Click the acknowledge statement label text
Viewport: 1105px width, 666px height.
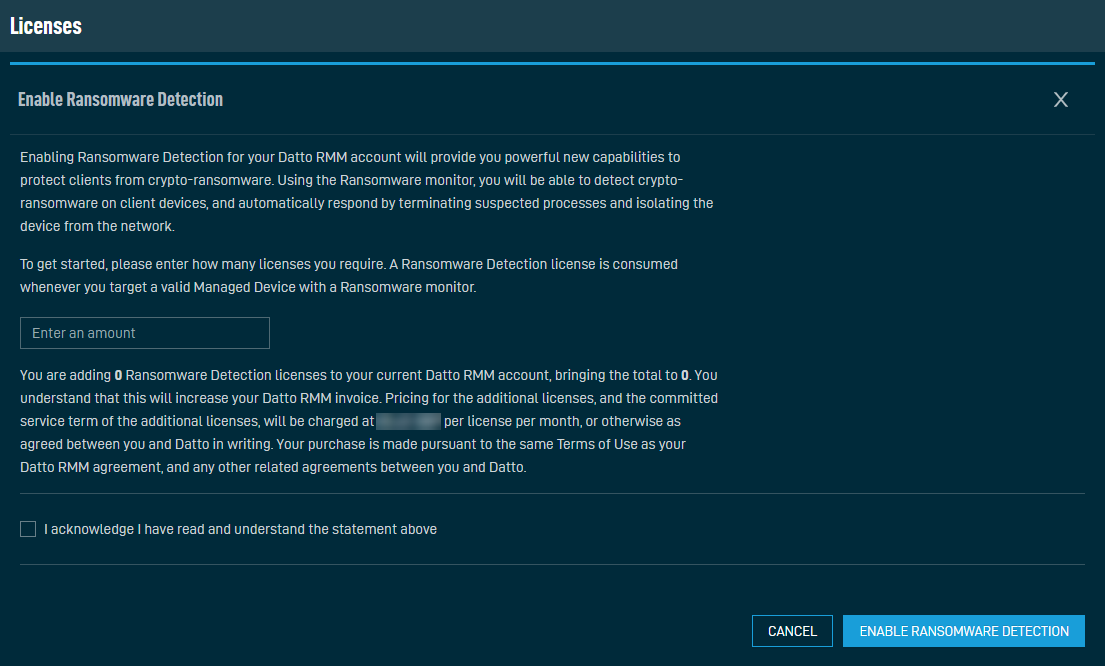240,529
